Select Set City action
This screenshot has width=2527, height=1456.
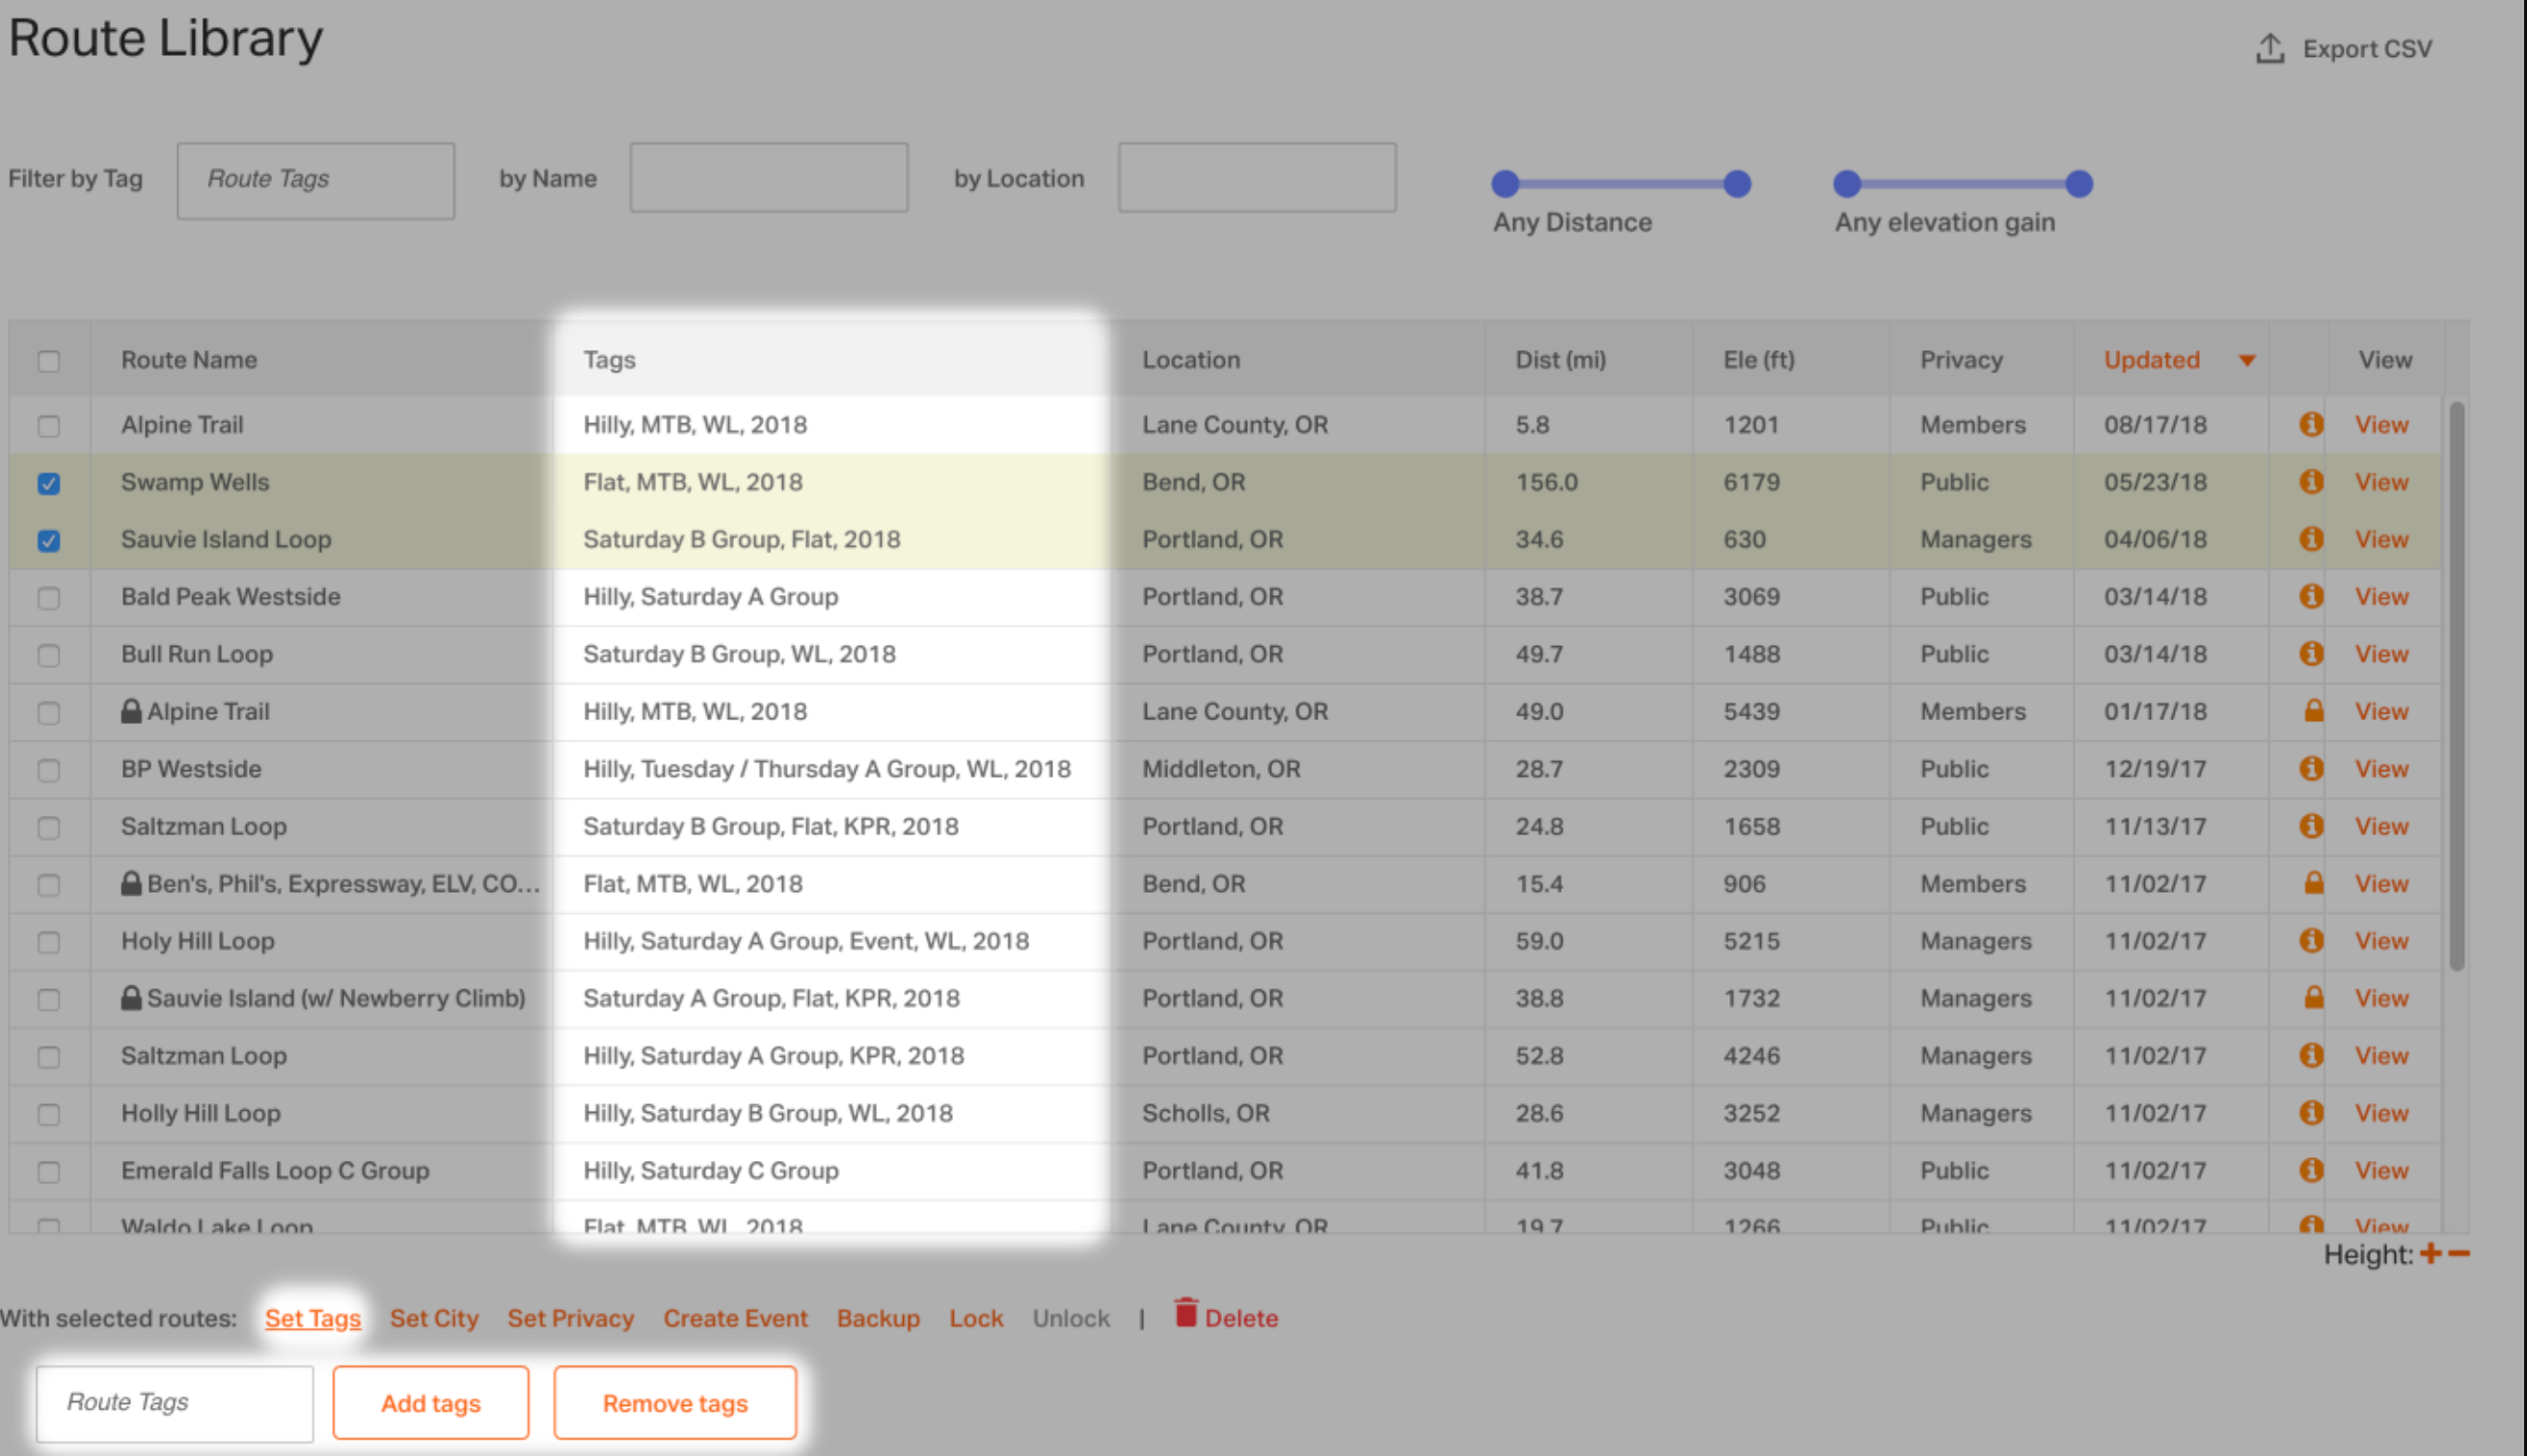point(434,1318)
